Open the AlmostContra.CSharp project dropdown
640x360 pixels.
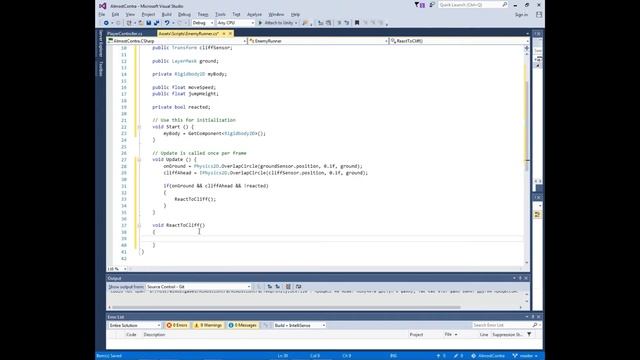click(x=177, y=41)
